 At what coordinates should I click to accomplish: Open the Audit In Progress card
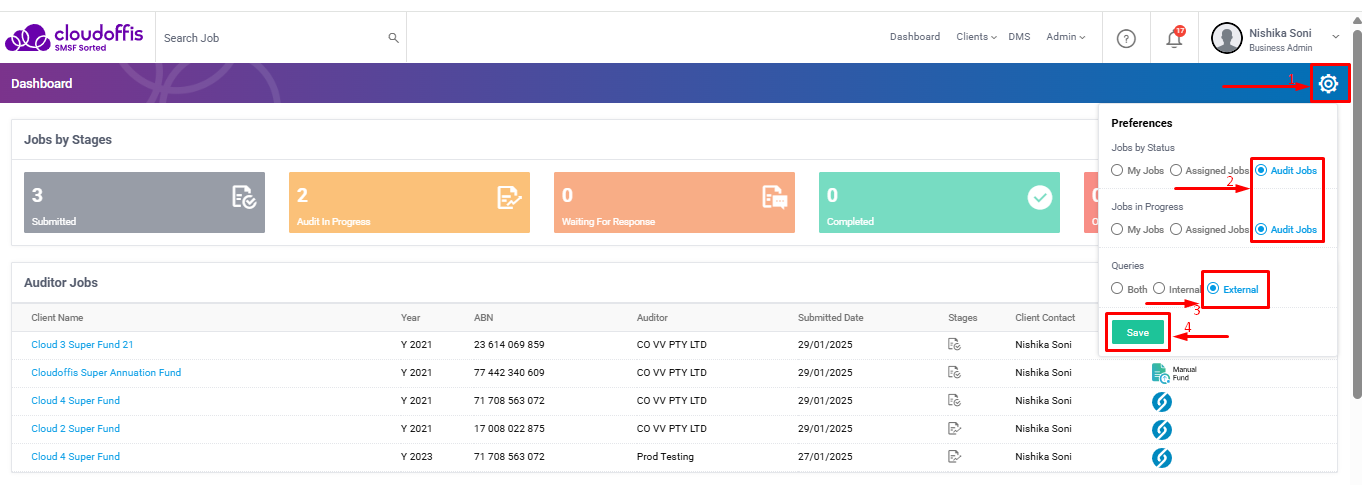pyautogui.click(x=409, y=203)
